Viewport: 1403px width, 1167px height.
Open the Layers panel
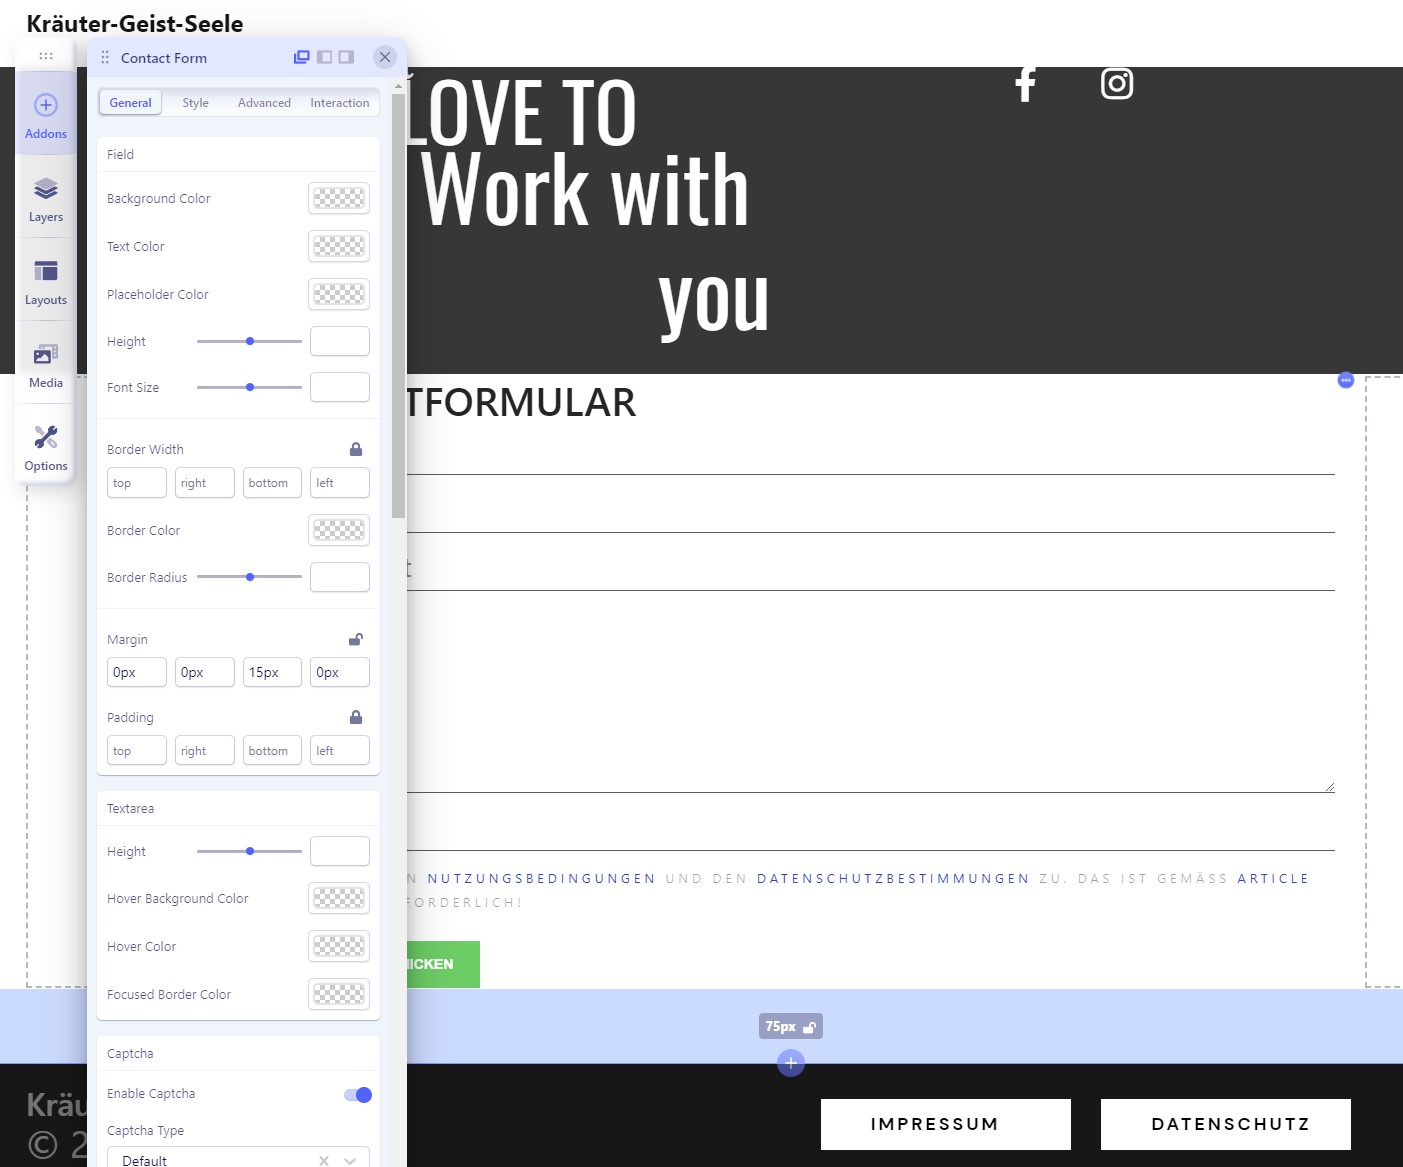coord(46,199)
